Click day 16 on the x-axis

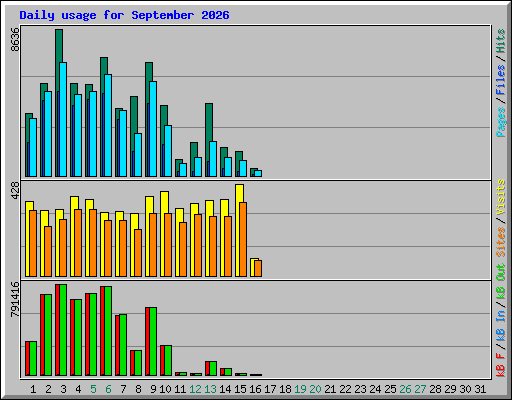tap(255, 389)
